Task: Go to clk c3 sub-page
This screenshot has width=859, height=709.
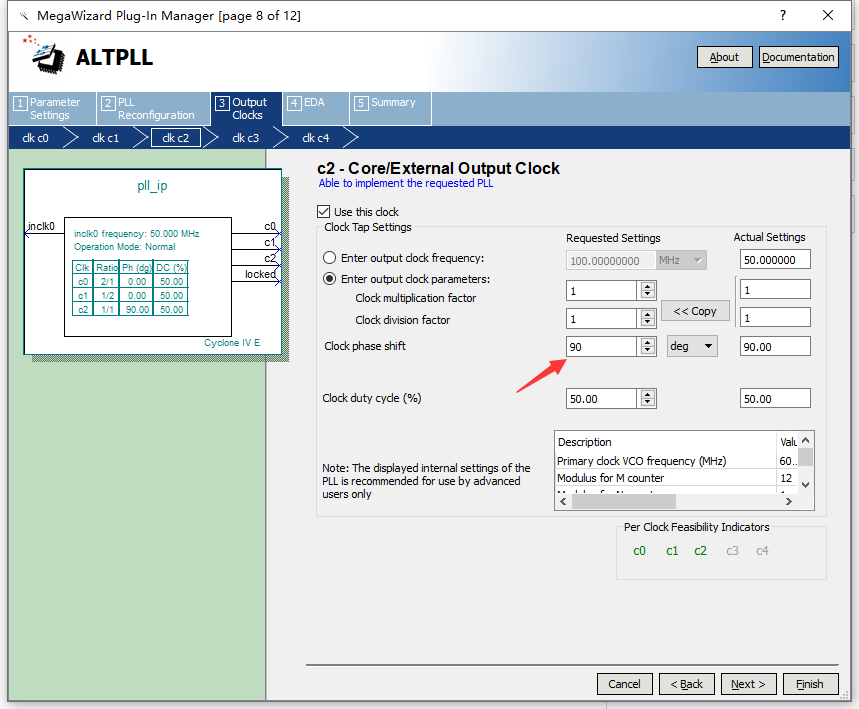Action: pos(245,138)
